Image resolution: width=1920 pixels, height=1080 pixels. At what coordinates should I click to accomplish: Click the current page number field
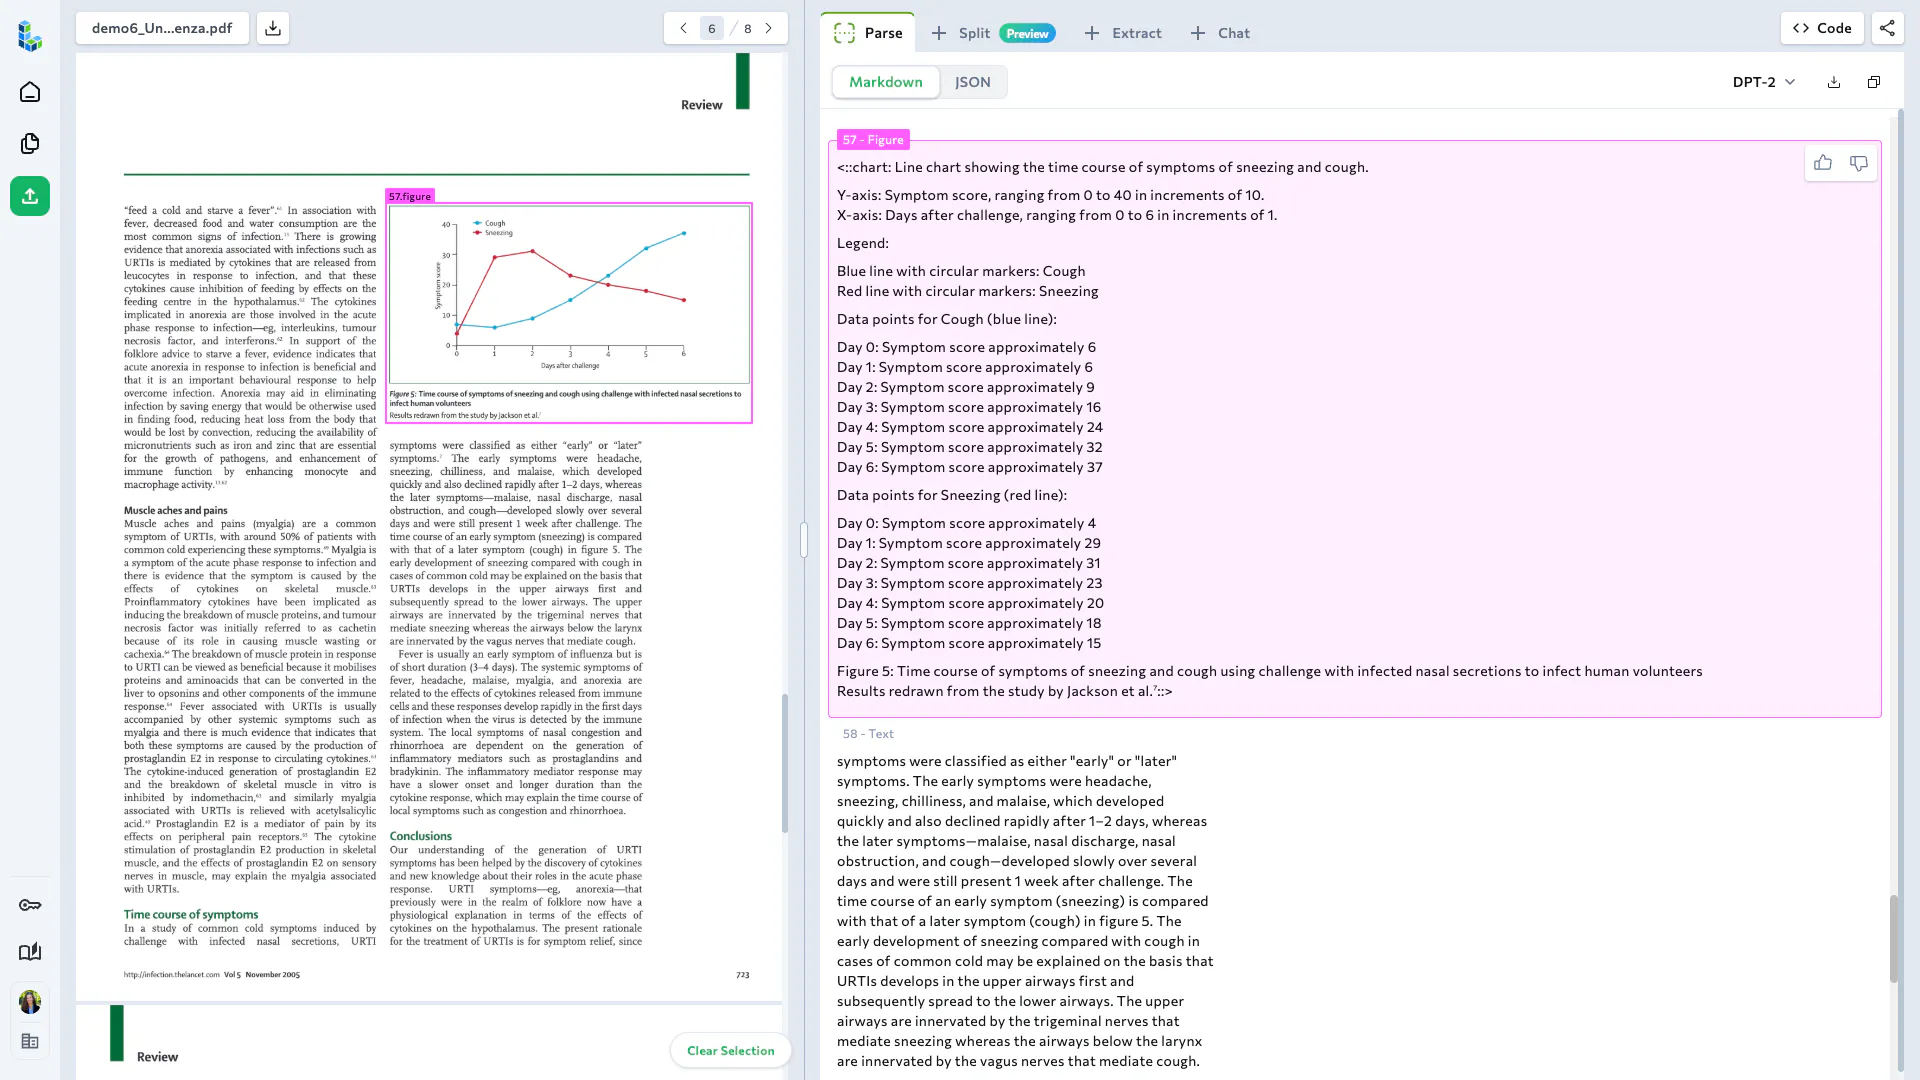(712, 28)
